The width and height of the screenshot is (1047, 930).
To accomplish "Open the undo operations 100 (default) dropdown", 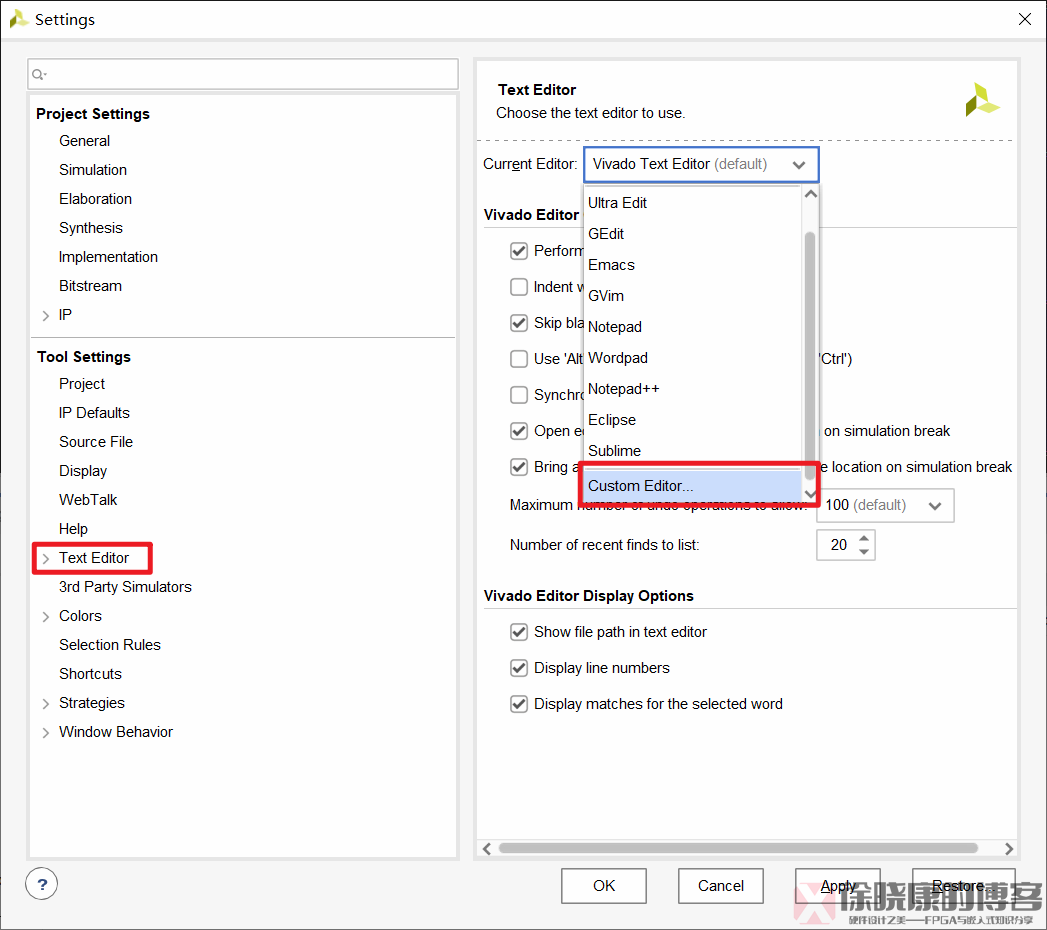I will 885,505.
